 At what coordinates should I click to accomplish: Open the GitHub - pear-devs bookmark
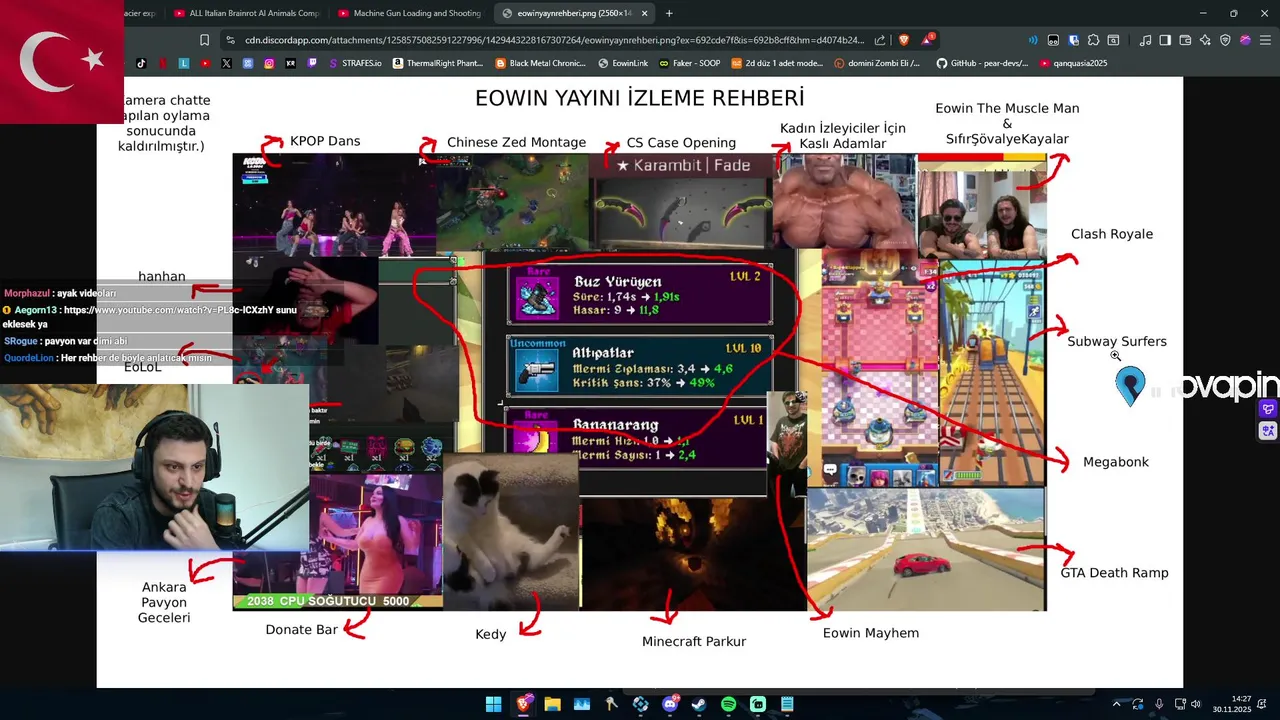pos(983,63)
